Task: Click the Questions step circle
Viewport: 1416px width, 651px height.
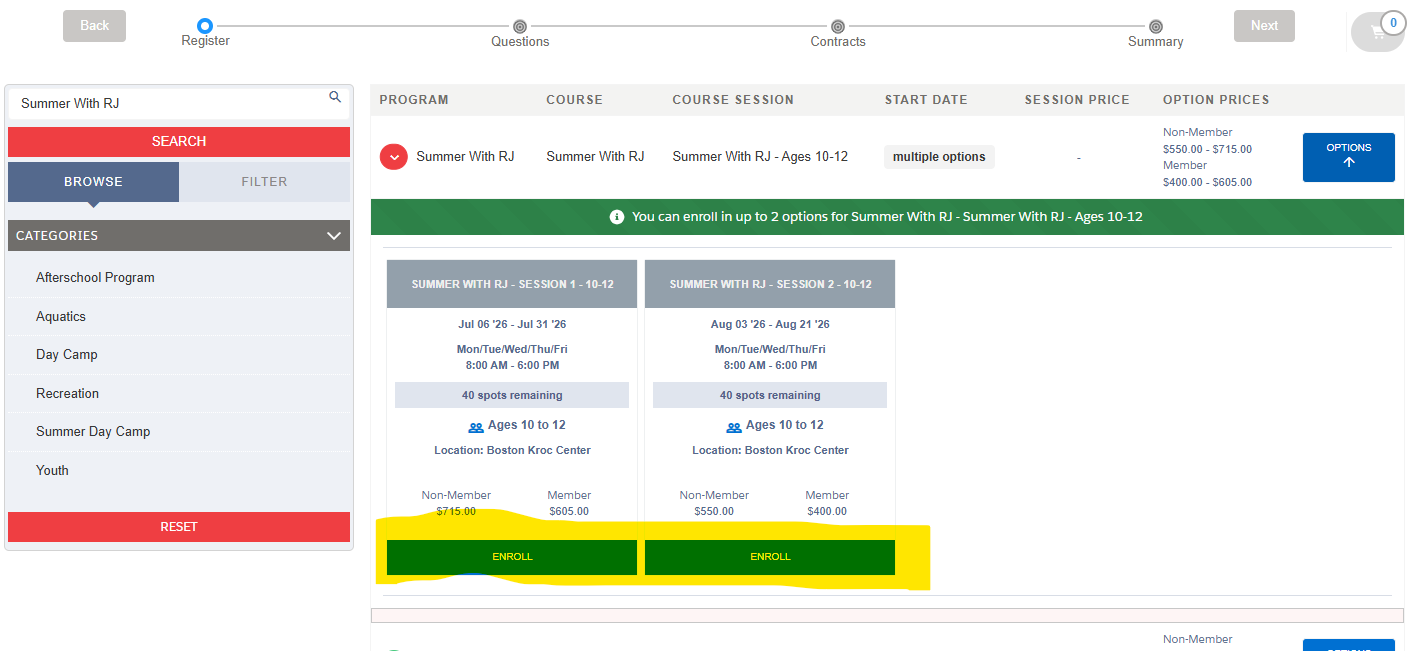Action: point(520,26)
